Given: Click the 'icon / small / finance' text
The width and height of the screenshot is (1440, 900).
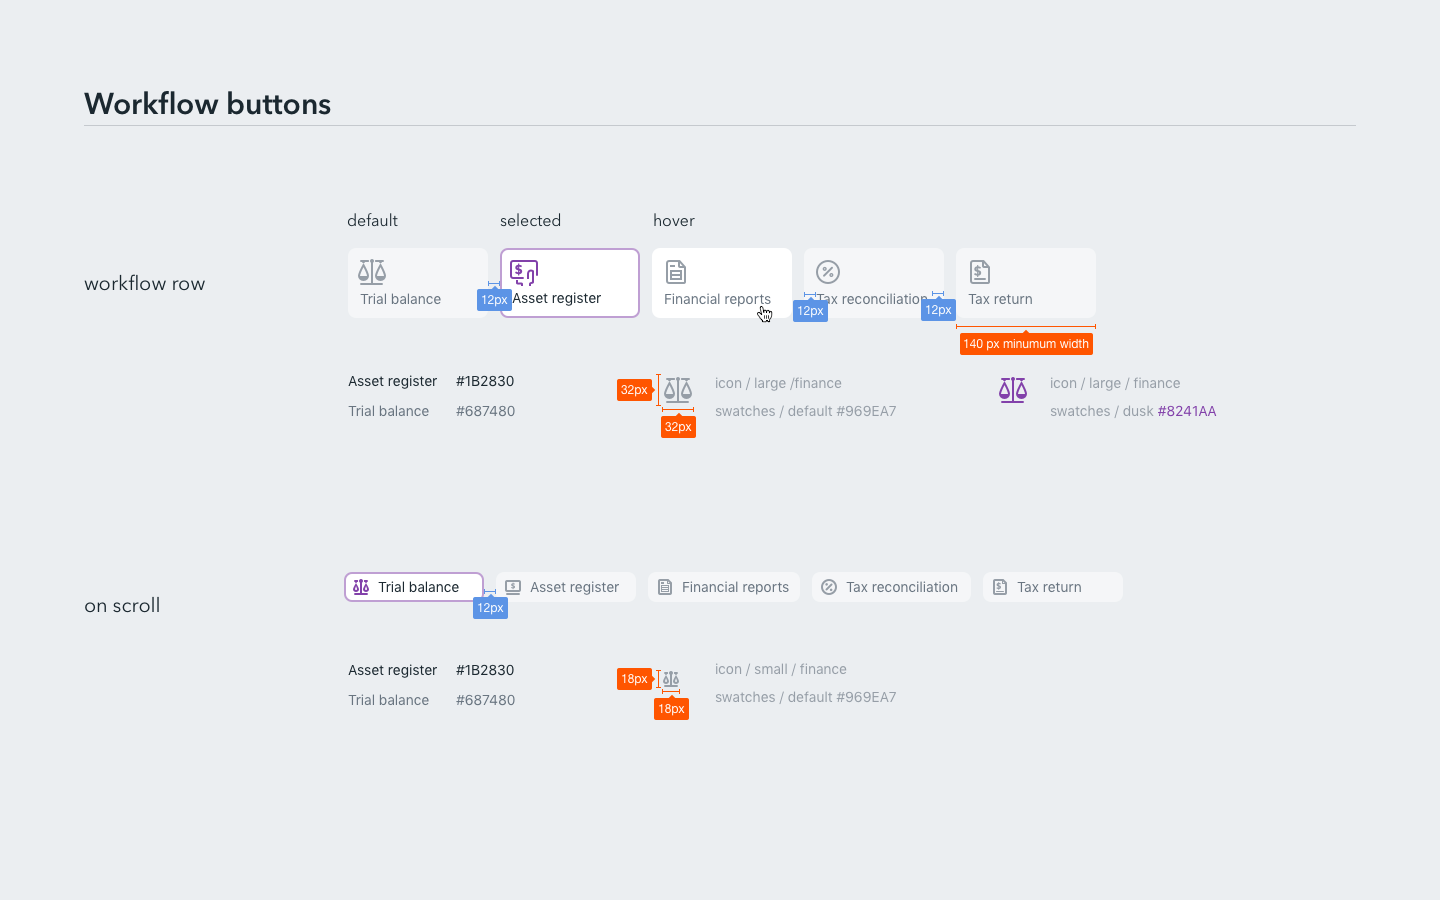Looking at the screenshot, I should 781,669.
